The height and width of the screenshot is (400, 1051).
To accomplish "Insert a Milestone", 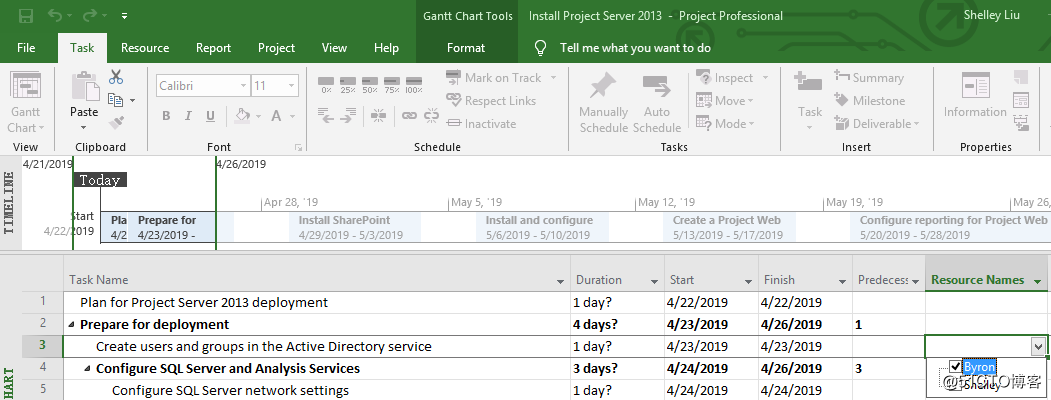I will (x=869, y=101).
